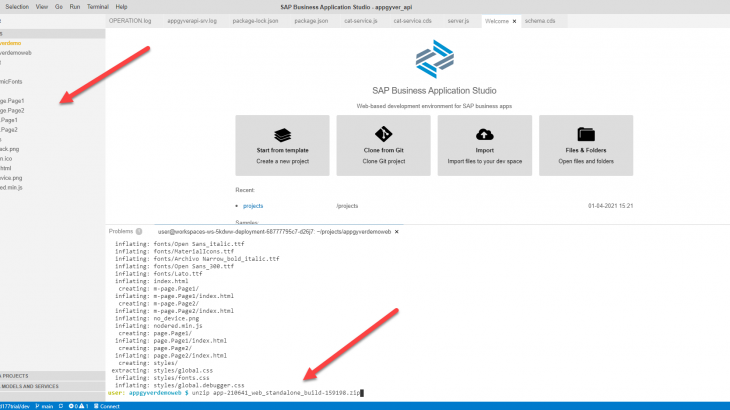Click the Start from template layers icon
The width and height of the screenshot is (730, 410).
click(x=283, y=134)
